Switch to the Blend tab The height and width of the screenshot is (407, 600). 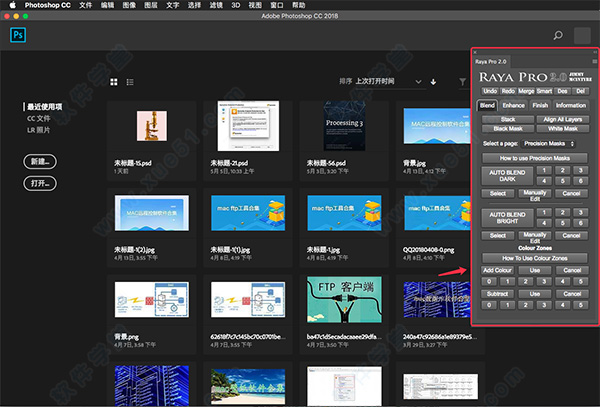tap(487, 105)
